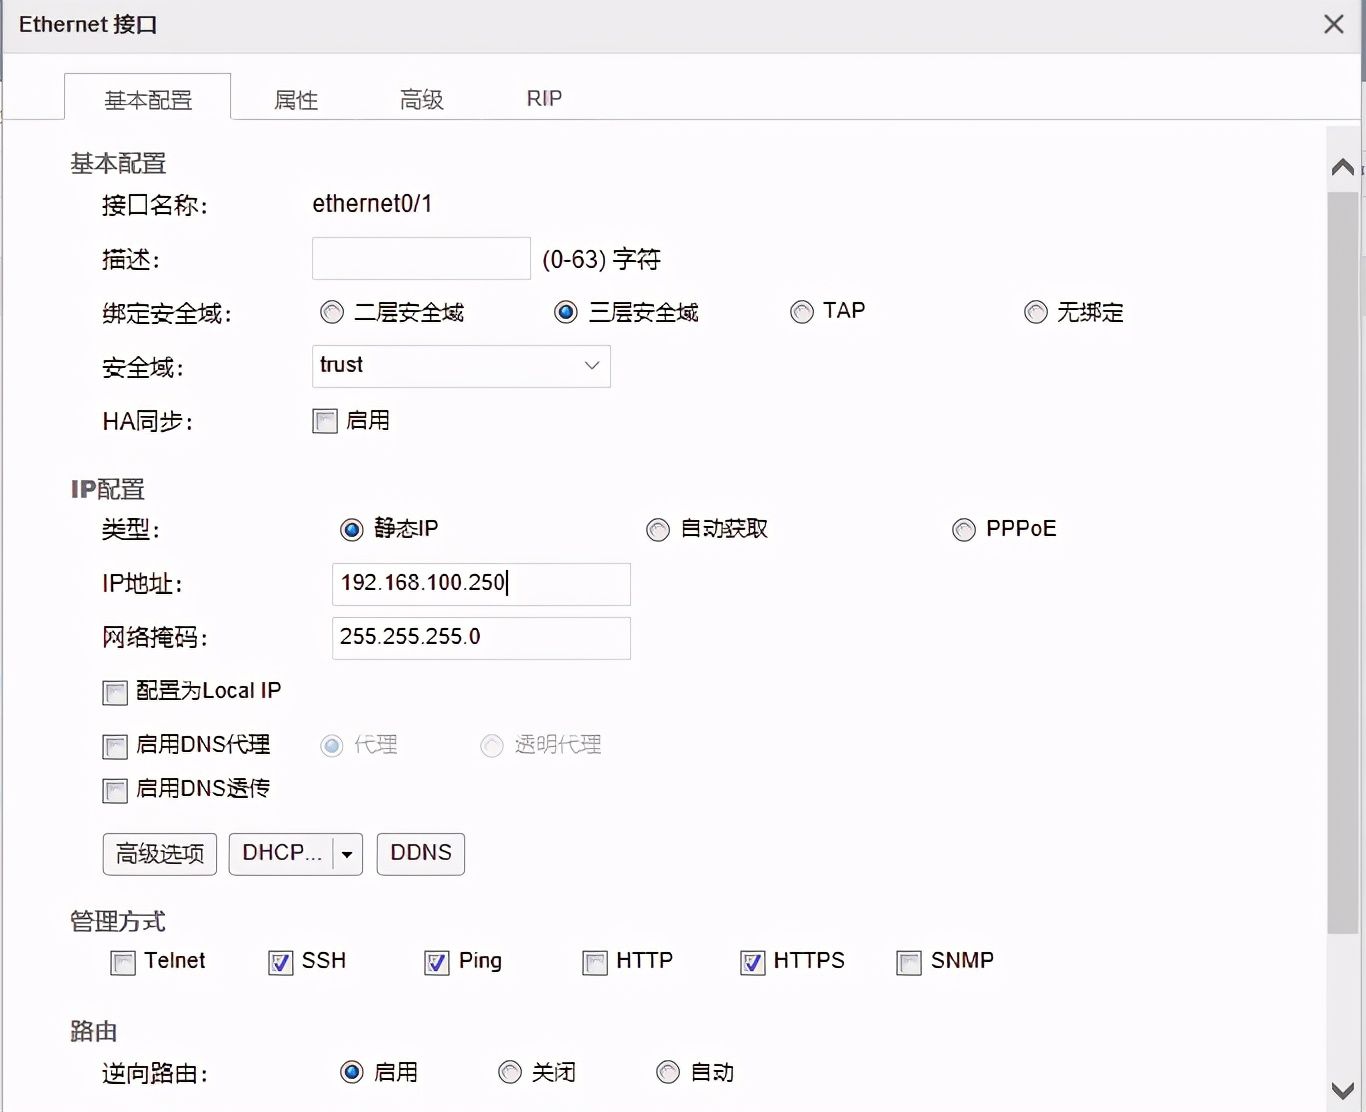
Task: Choose 自动获取 address type
Action: click(x=658, y=530)
